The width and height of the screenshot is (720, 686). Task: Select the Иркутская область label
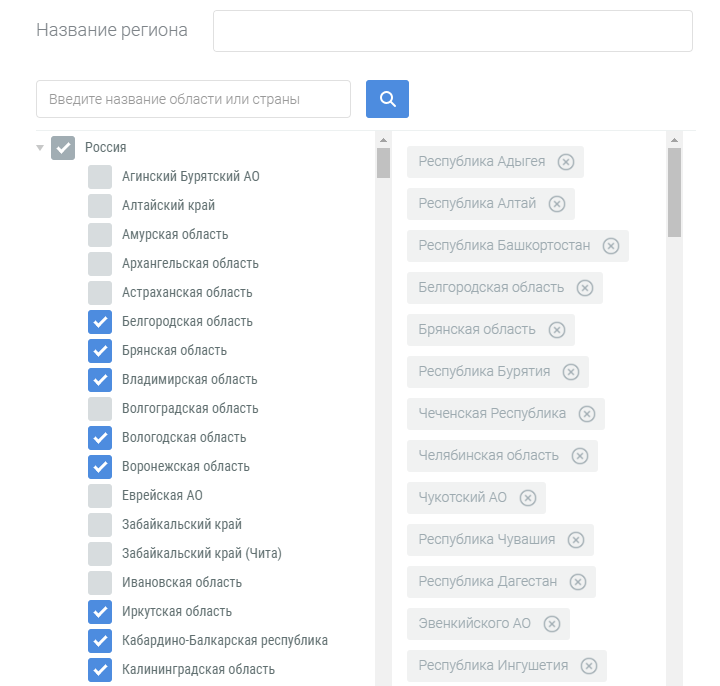(177, 612)
